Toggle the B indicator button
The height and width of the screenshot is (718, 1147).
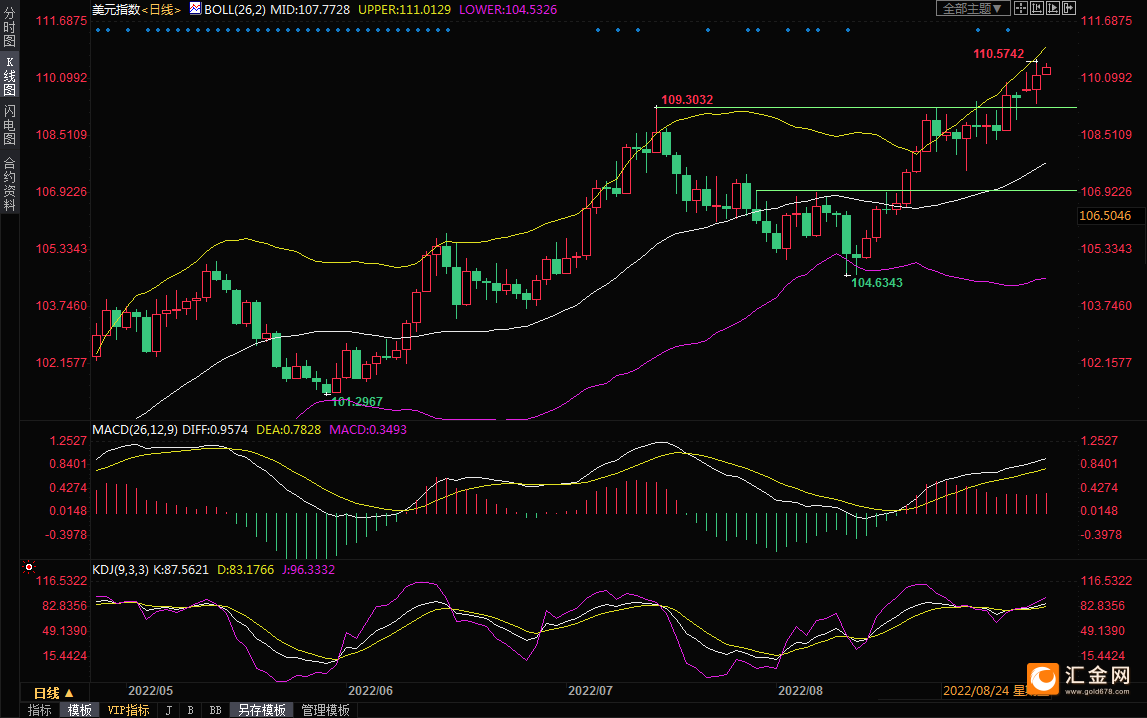pyautogui.click(x=189, y=710)
